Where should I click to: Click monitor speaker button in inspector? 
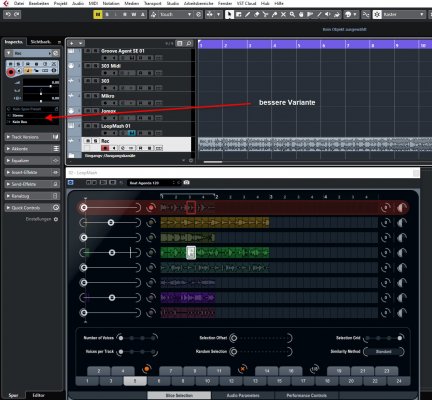(x=19, y=71)
